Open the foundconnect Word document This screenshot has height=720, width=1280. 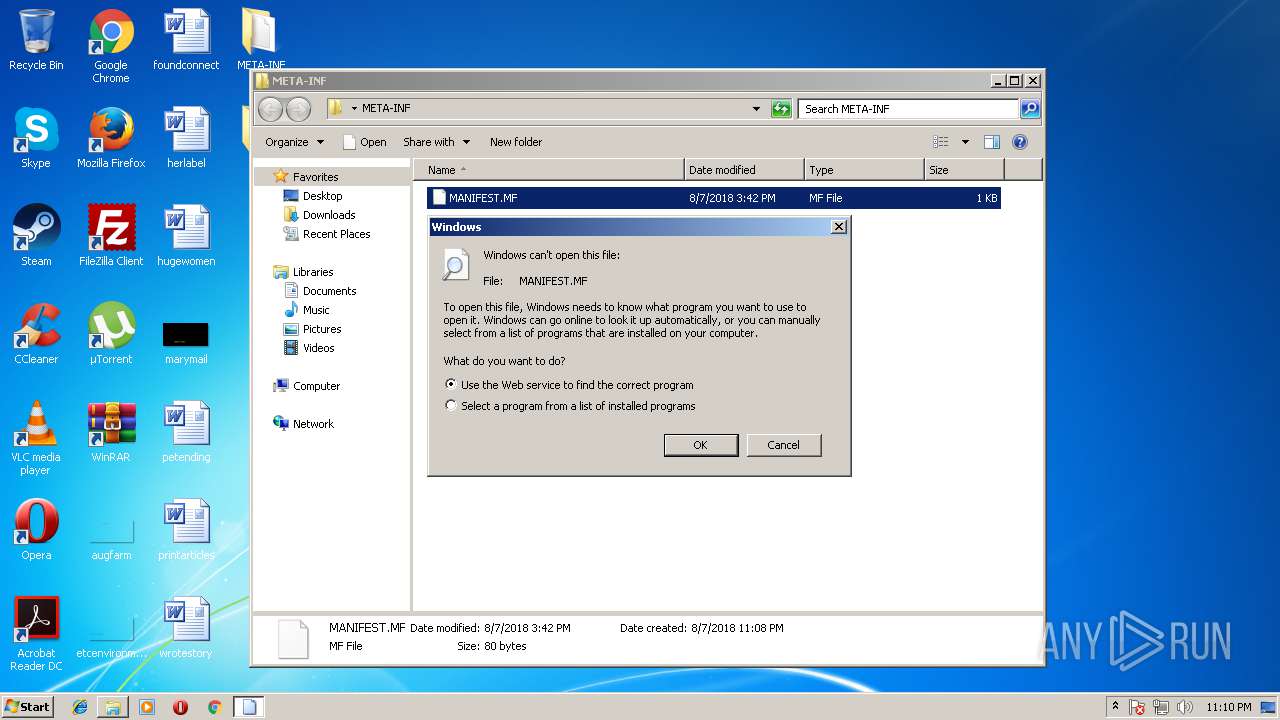click(186, 40)
